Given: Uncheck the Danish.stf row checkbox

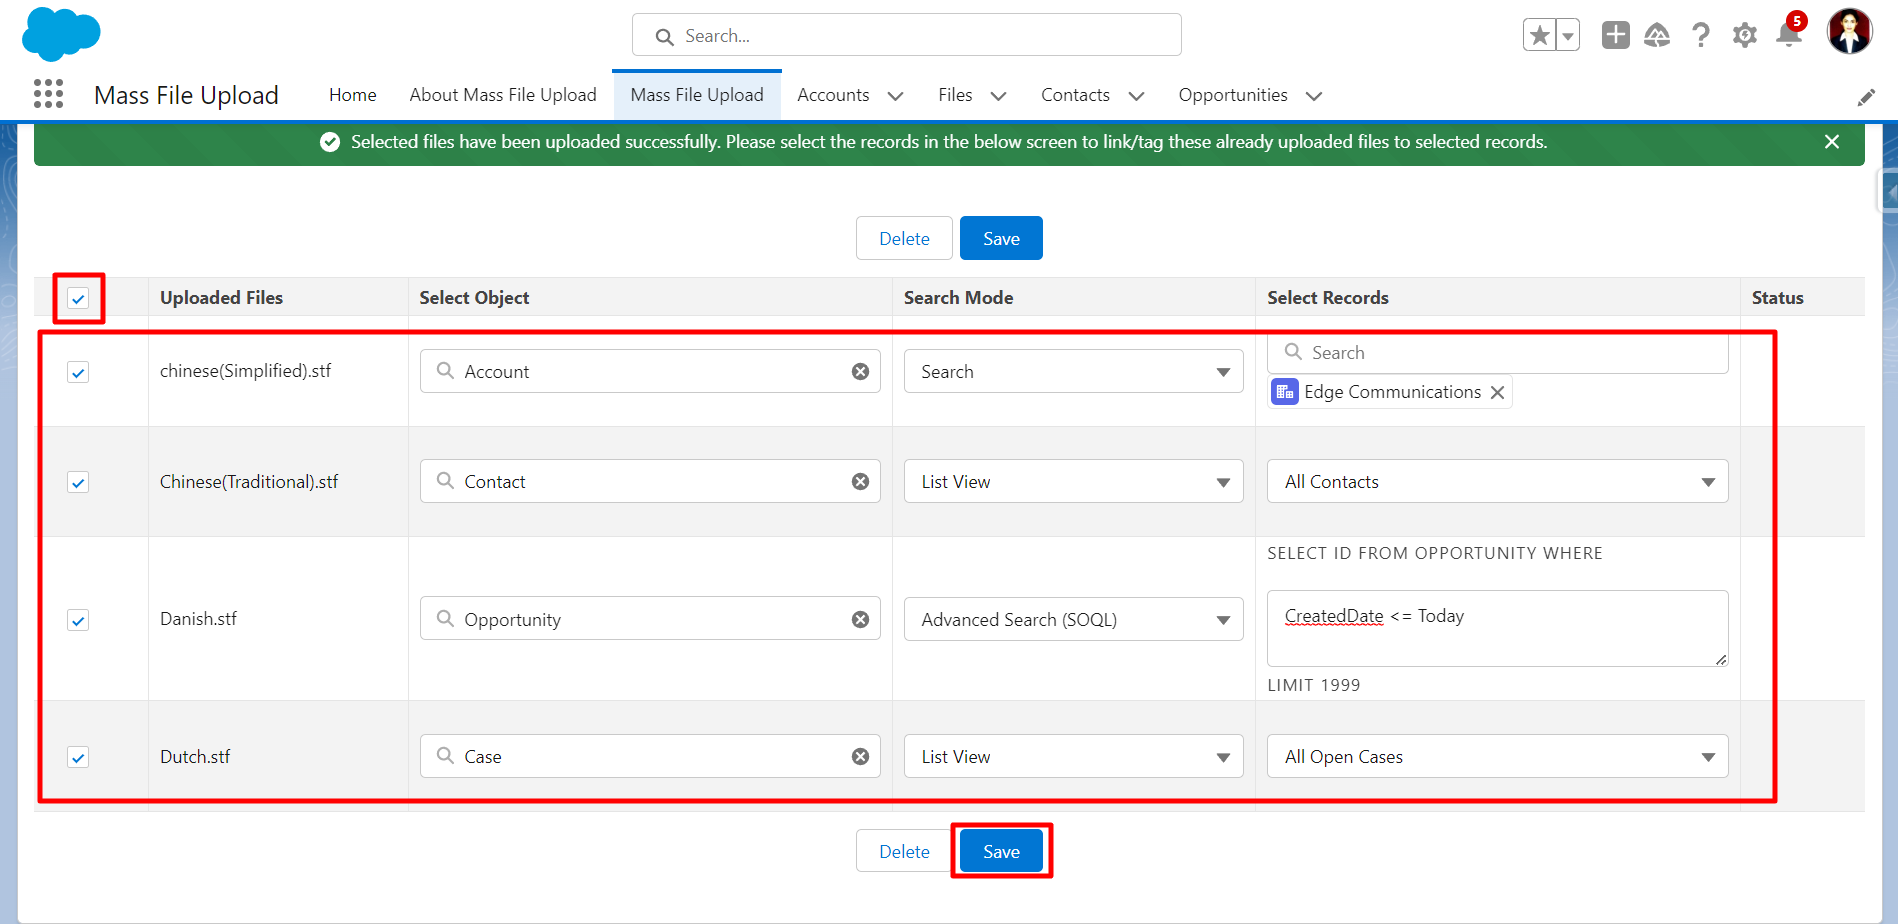Looking at the screenshot, I should (78, 620).
